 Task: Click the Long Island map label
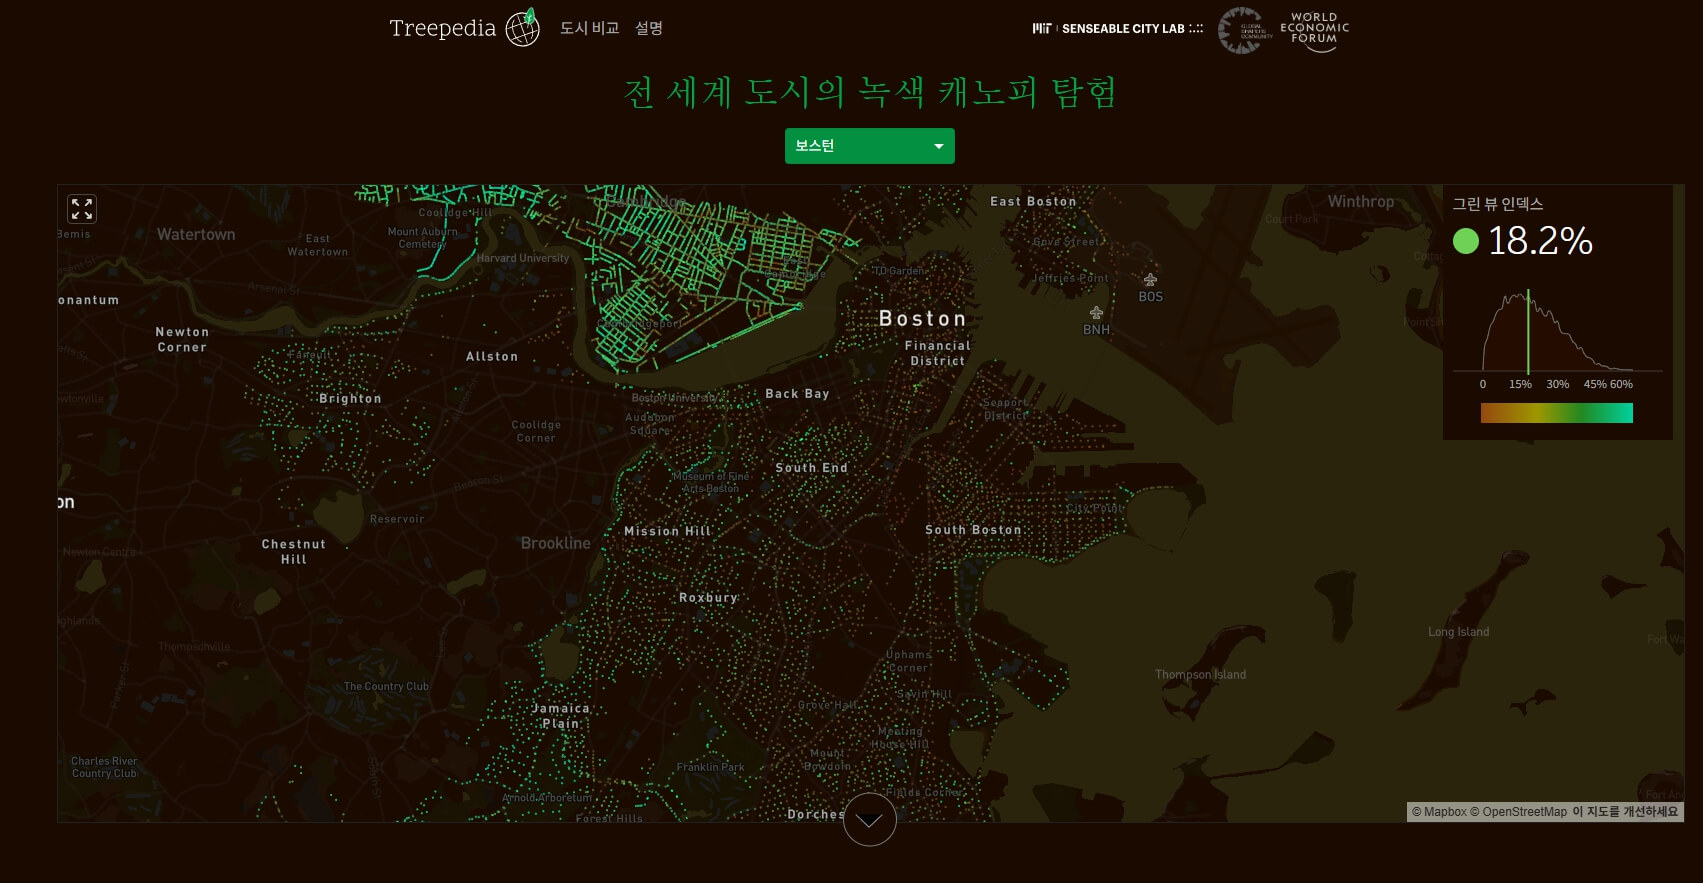[x=1458, y=632]
